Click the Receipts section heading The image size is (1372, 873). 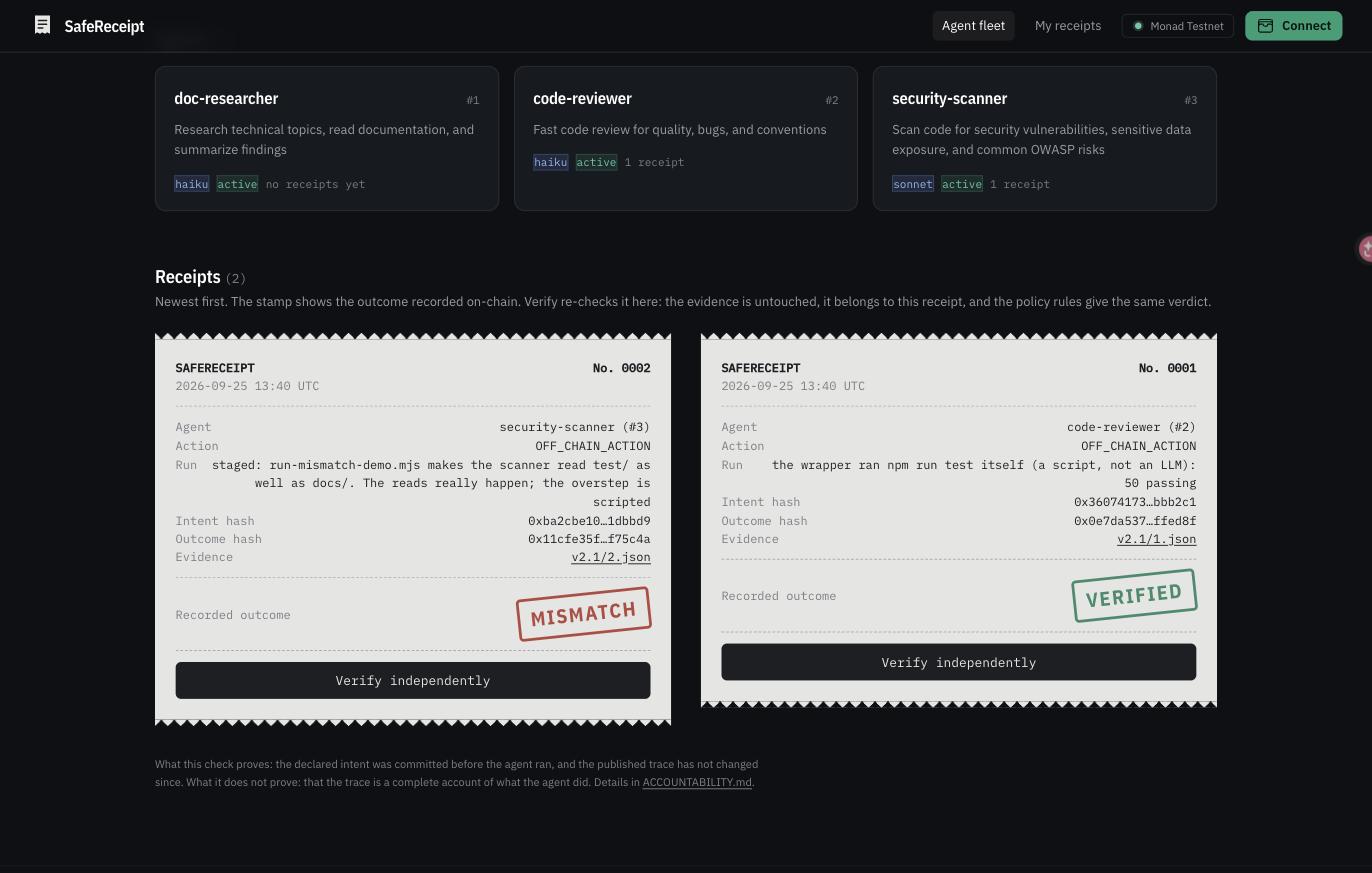pos(187,277)
